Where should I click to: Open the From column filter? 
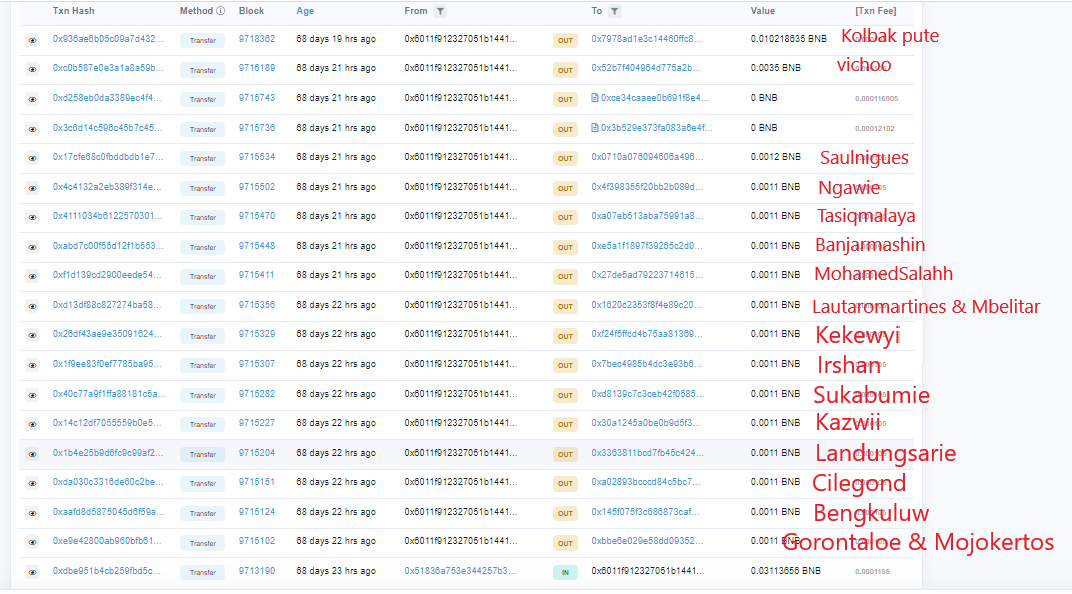click(x=440, y=11)
